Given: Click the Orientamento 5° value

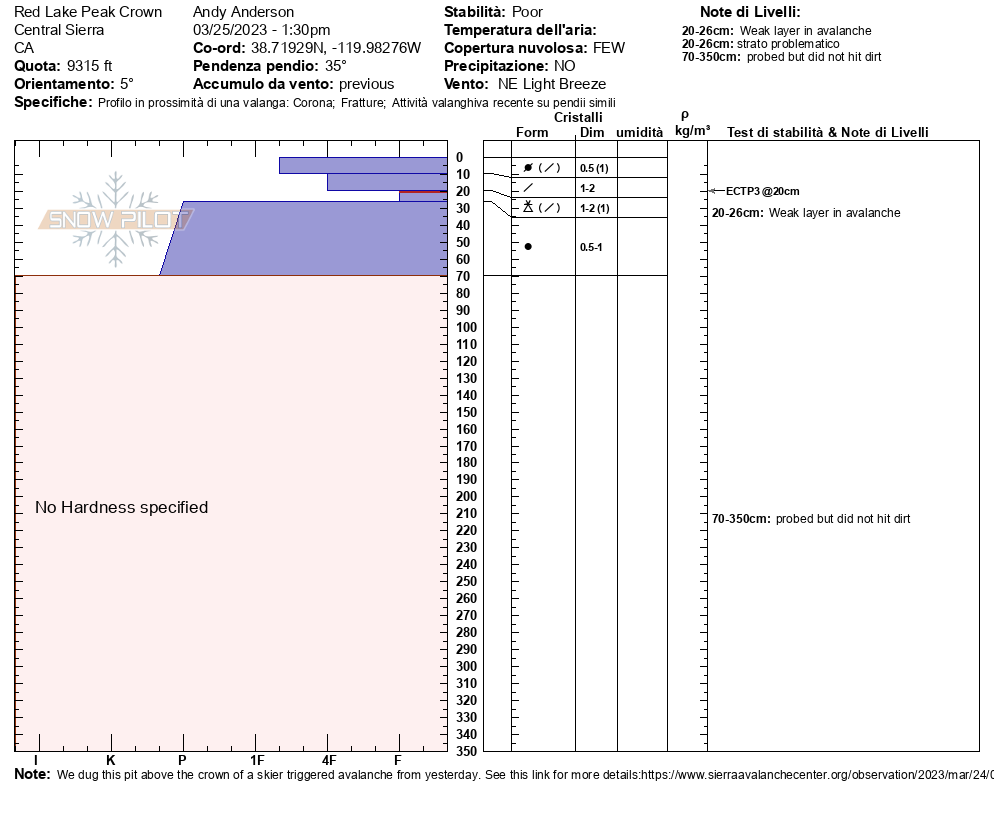Looking at the screenshot, I should click(x=127, y=84).
